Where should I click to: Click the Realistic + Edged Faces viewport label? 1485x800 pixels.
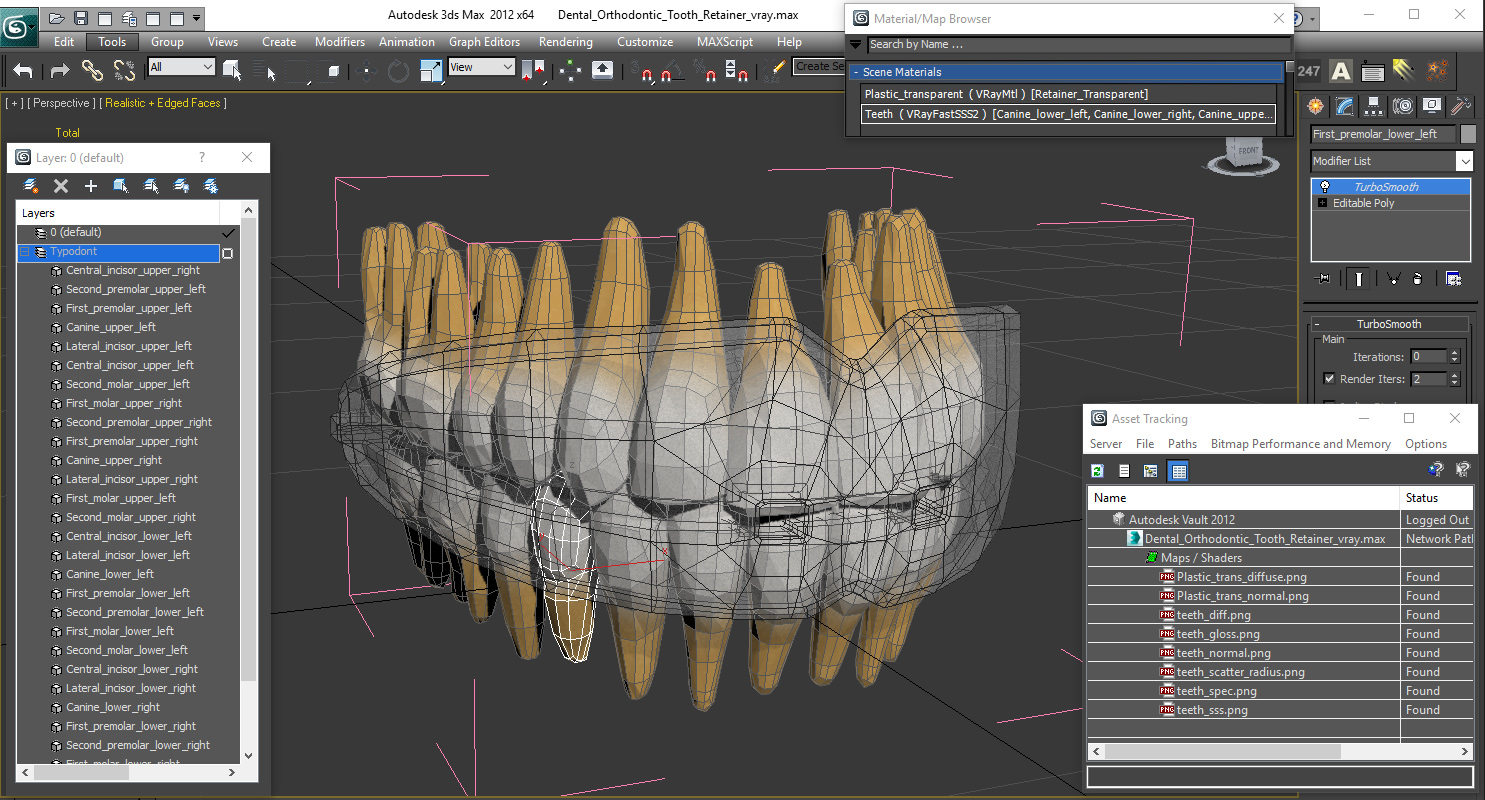point(165,103)
